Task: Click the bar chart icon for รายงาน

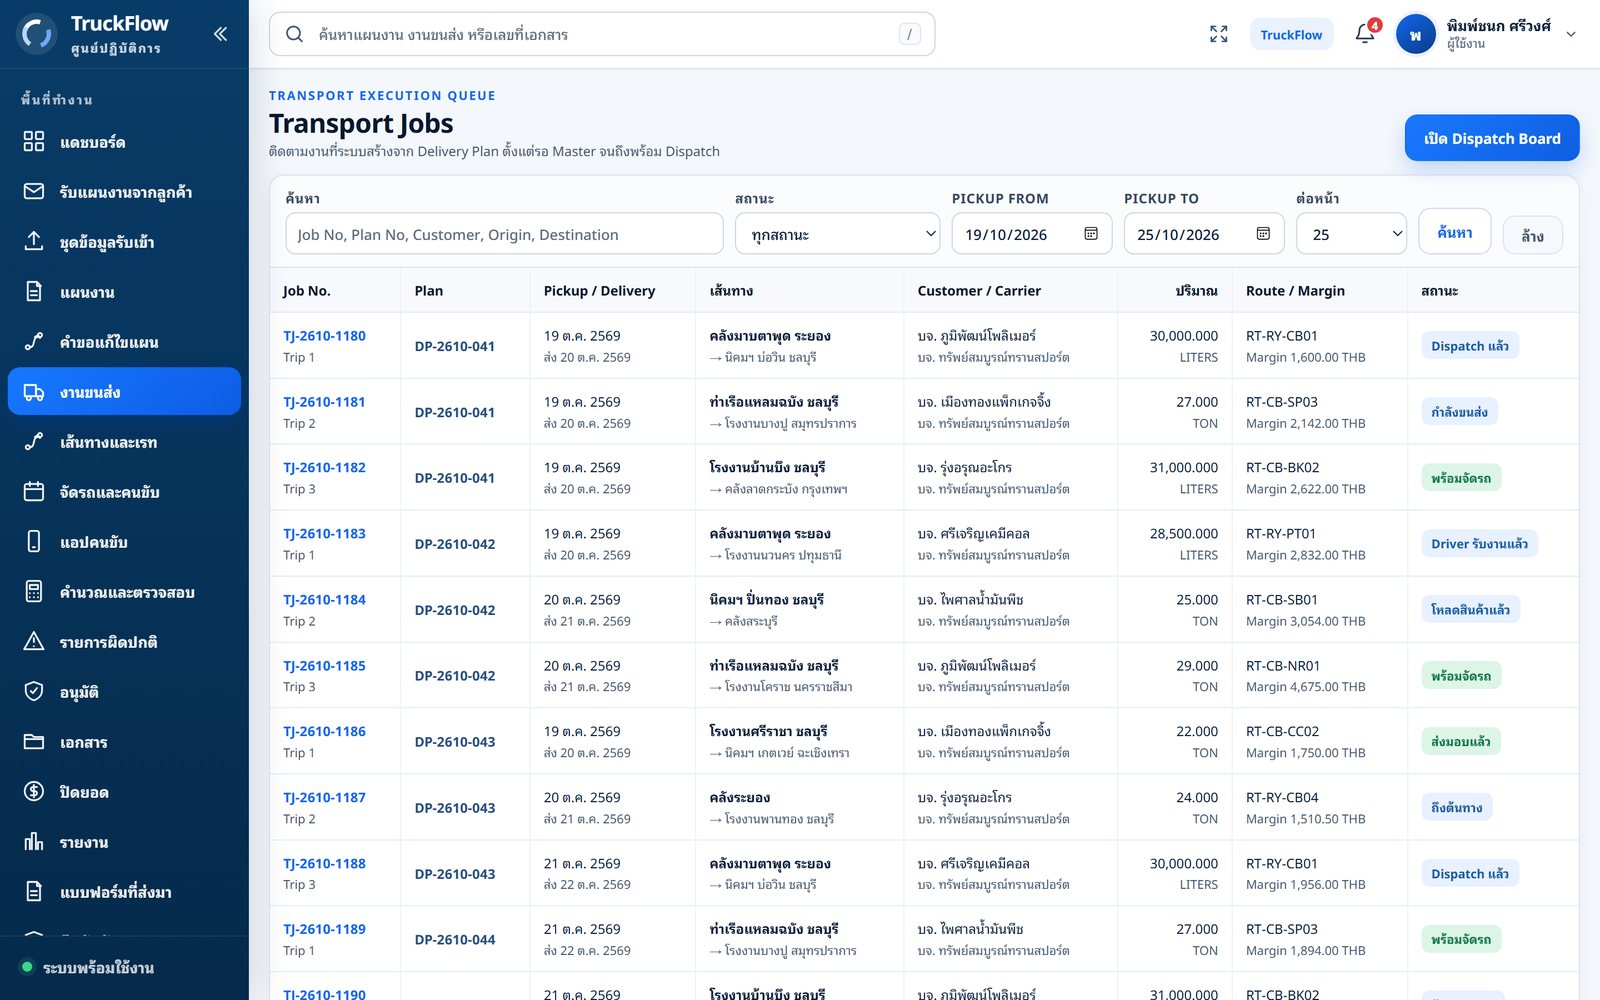Action: tap(34, 841)
